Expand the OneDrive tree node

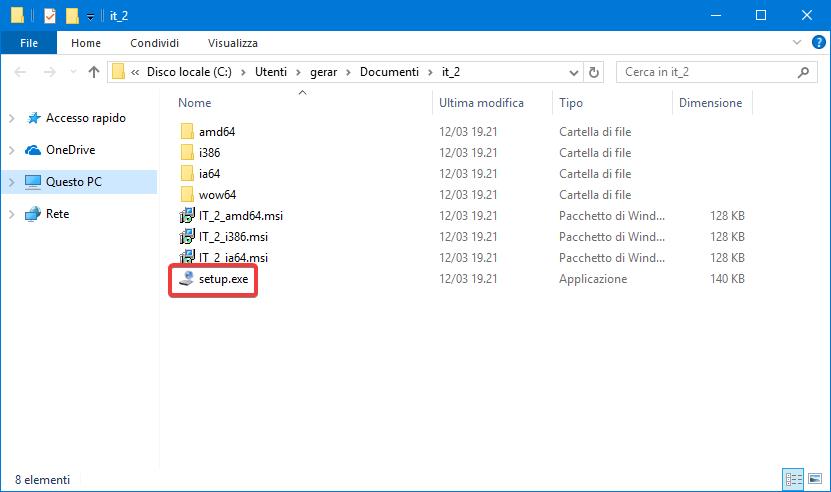click(x=12, y=150)
